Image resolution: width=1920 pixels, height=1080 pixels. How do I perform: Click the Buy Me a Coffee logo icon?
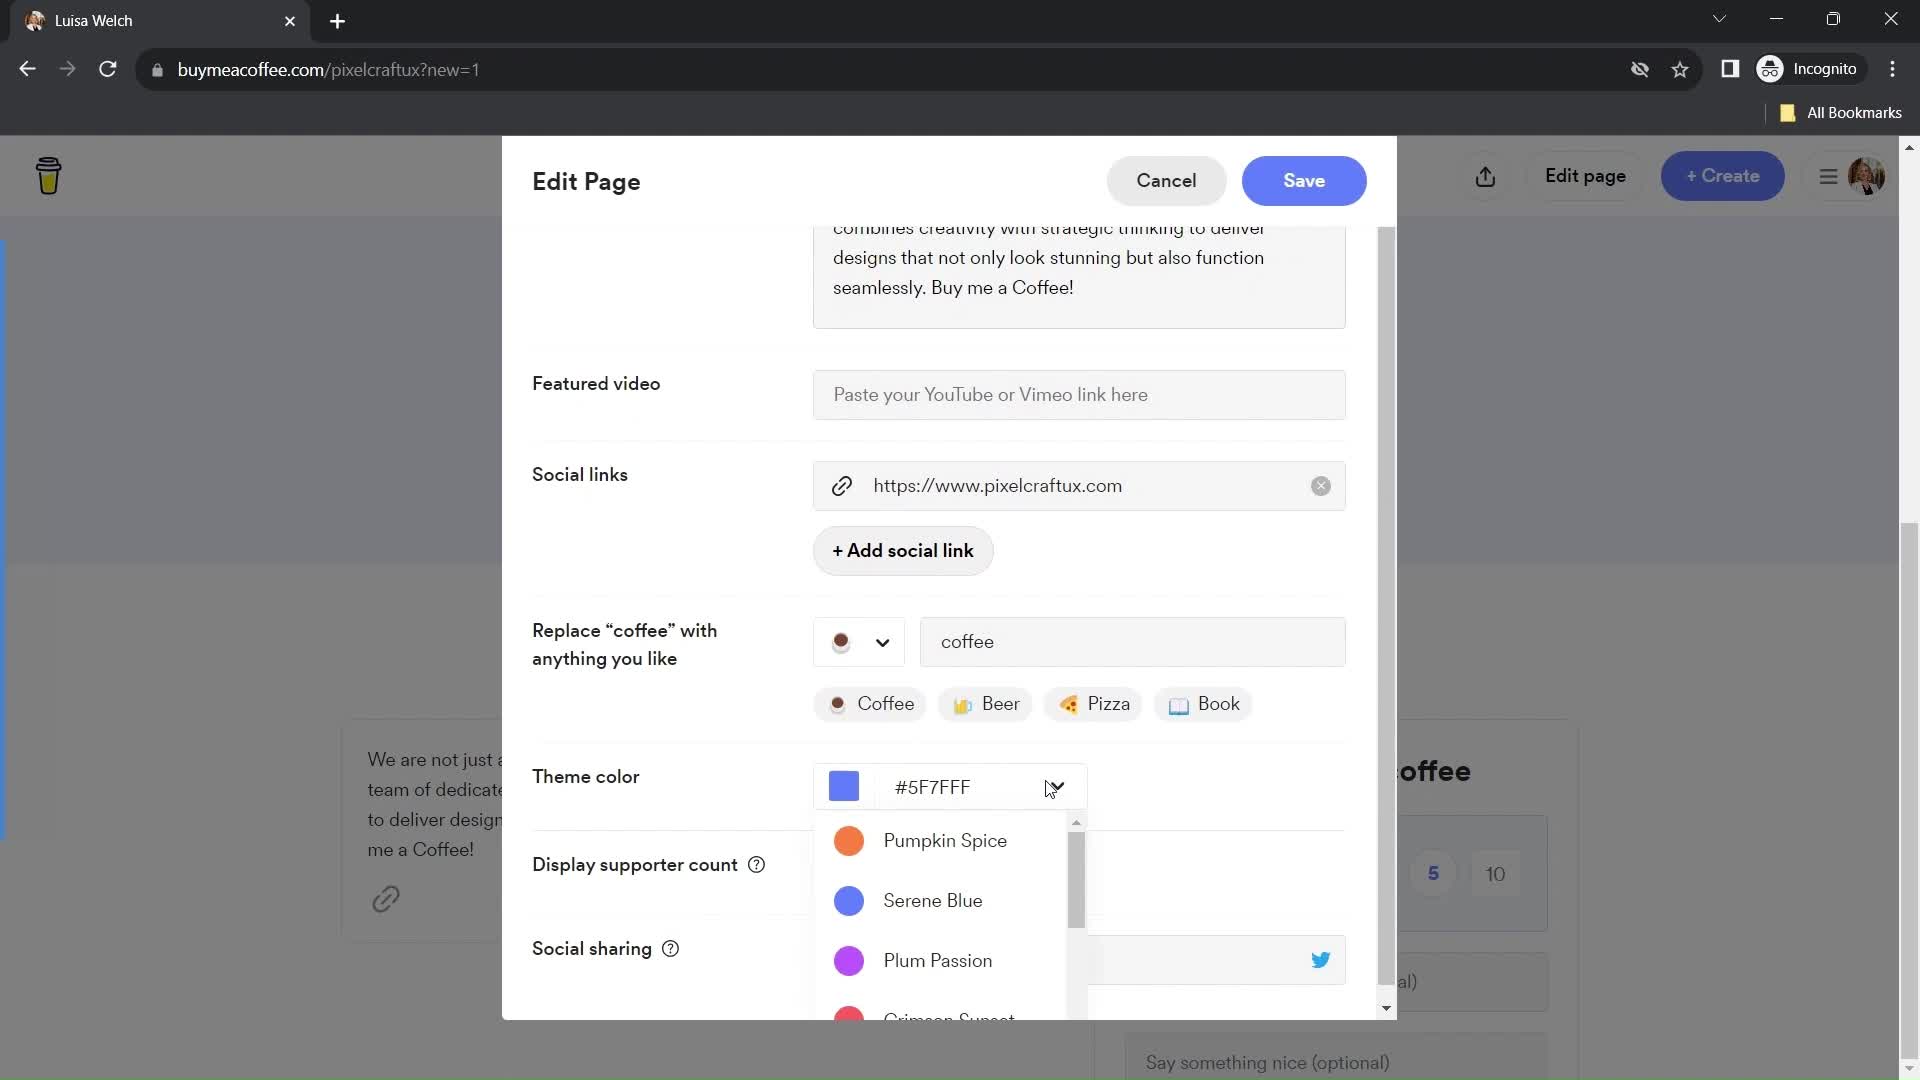(x=47, y=174)
